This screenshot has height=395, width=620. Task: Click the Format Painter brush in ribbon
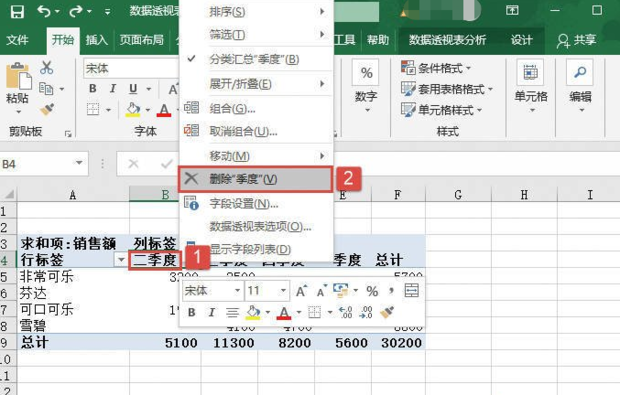[47, 109]
